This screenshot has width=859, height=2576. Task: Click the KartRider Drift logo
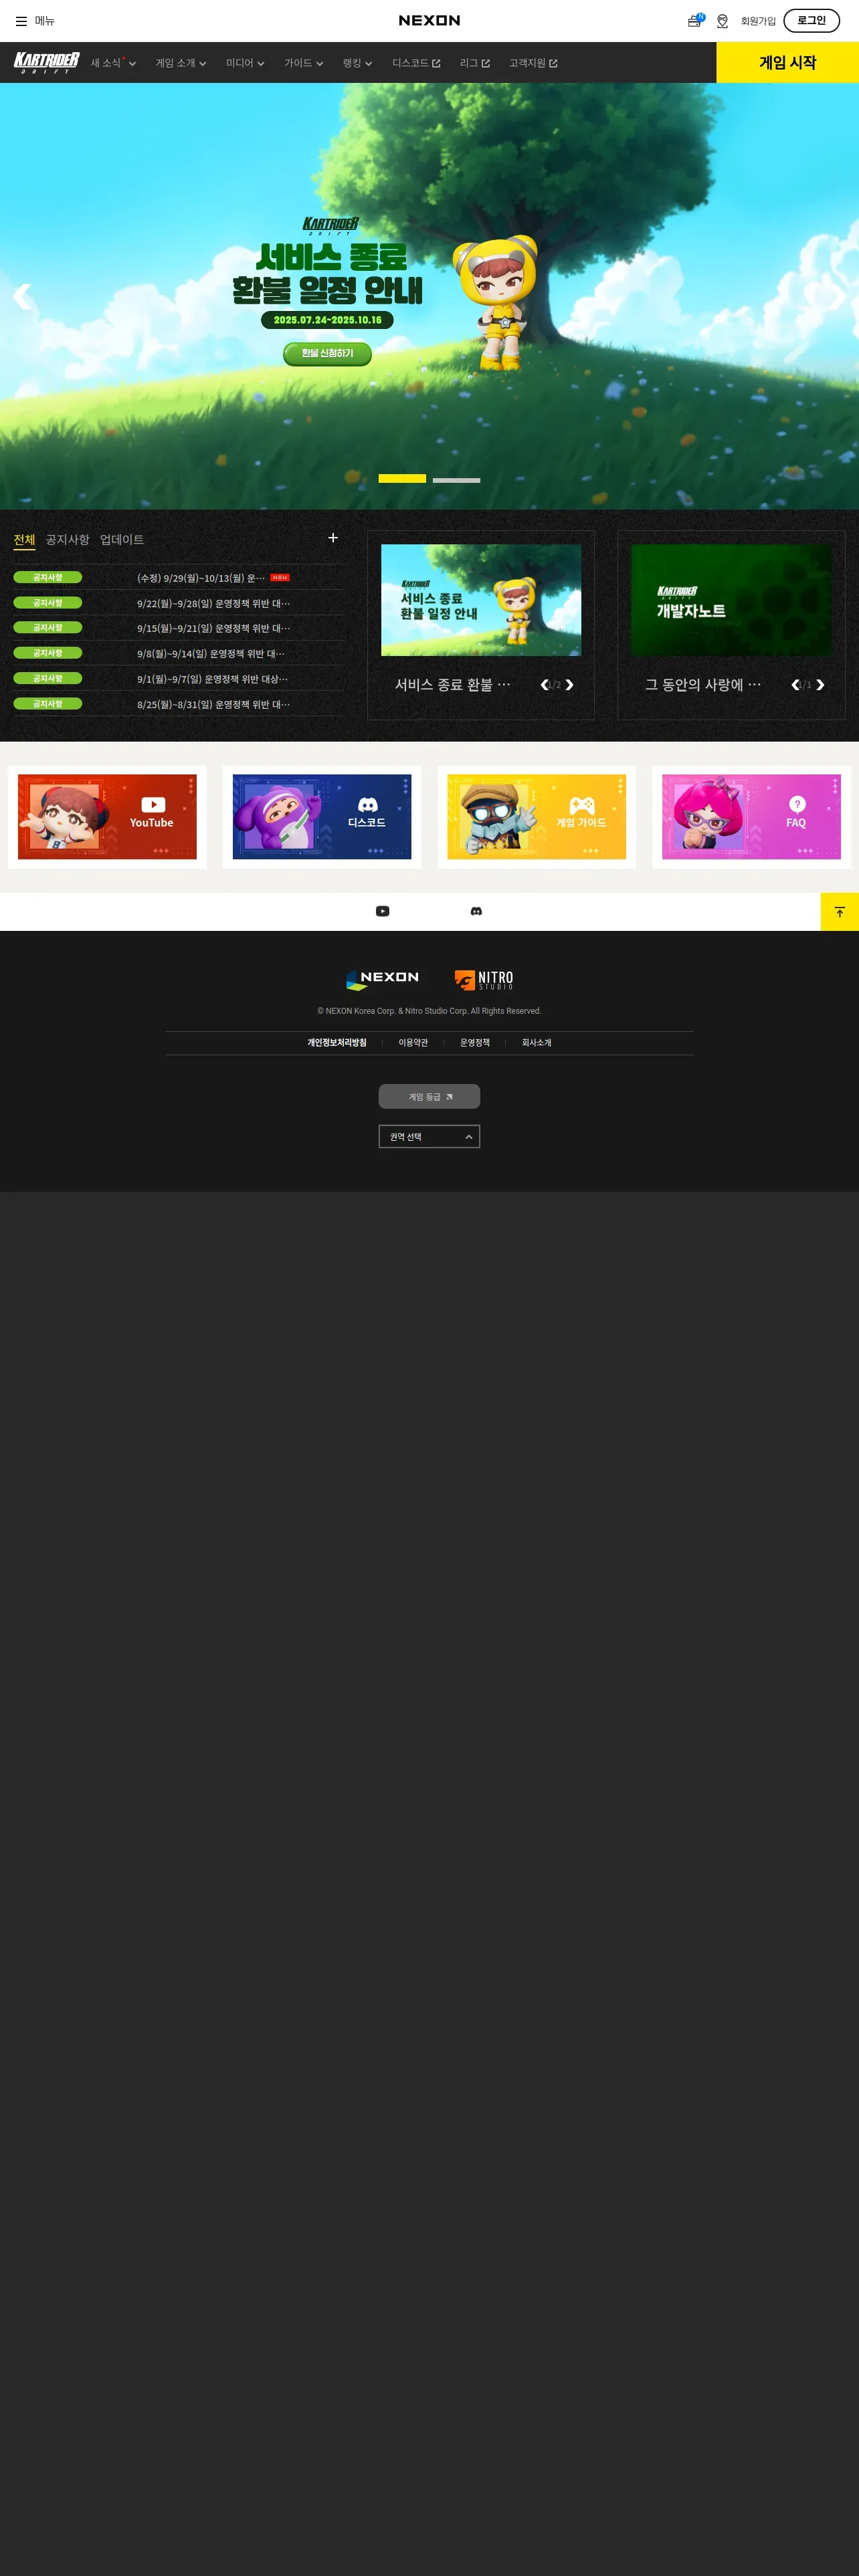coord(46,63)
